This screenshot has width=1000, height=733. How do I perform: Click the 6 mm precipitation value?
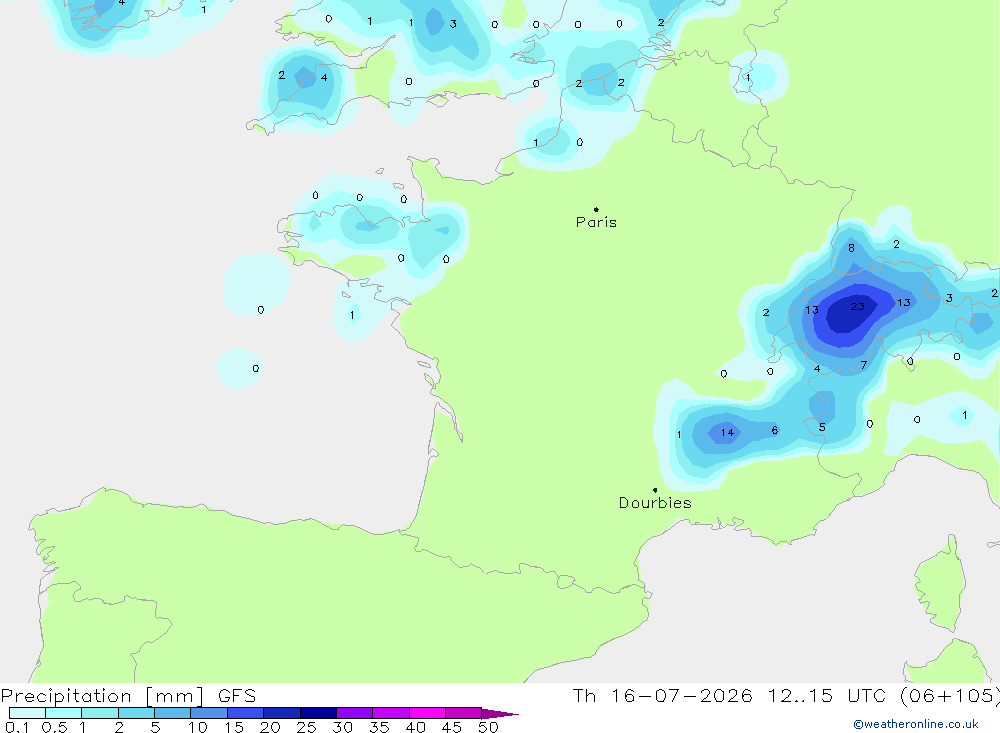coord(774,430)
